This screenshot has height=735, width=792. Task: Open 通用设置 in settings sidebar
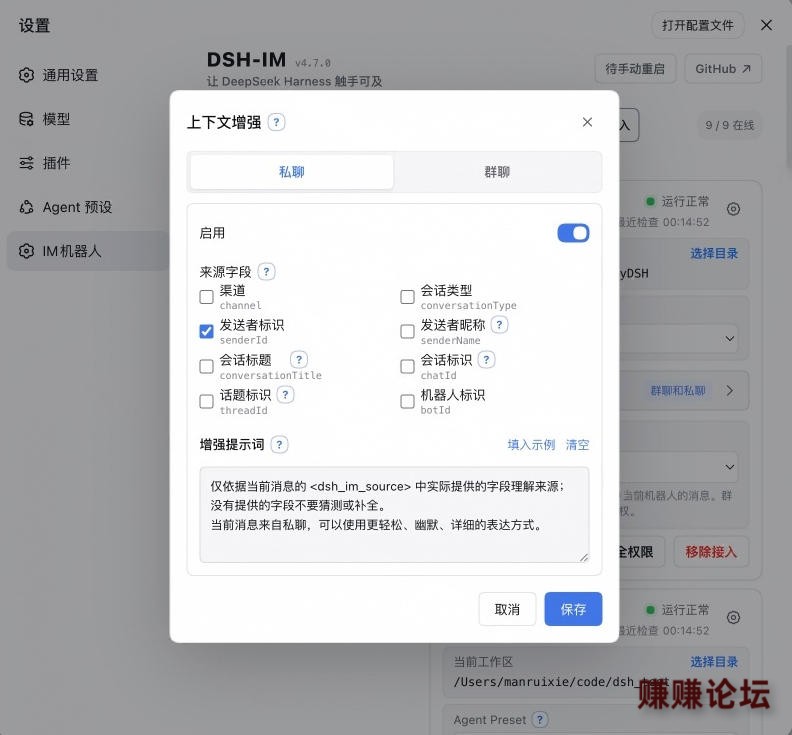(87, 75)
